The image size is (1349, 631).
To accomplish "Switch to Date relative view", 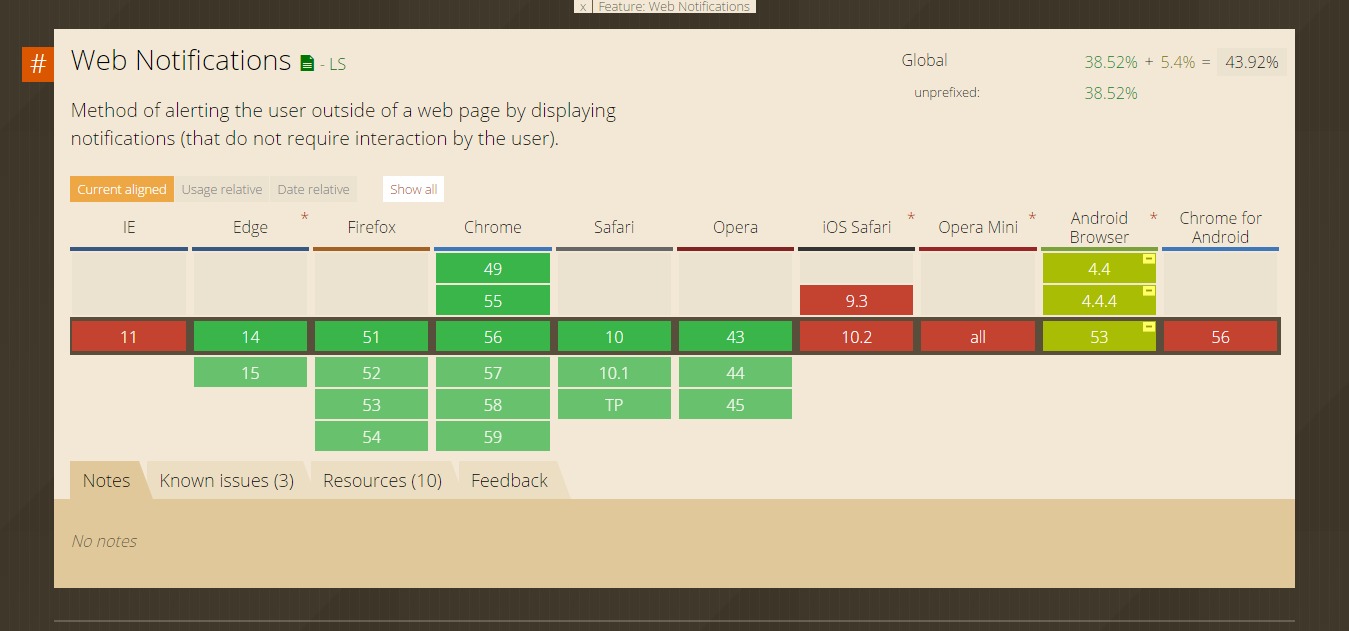I will pos(313,189).
